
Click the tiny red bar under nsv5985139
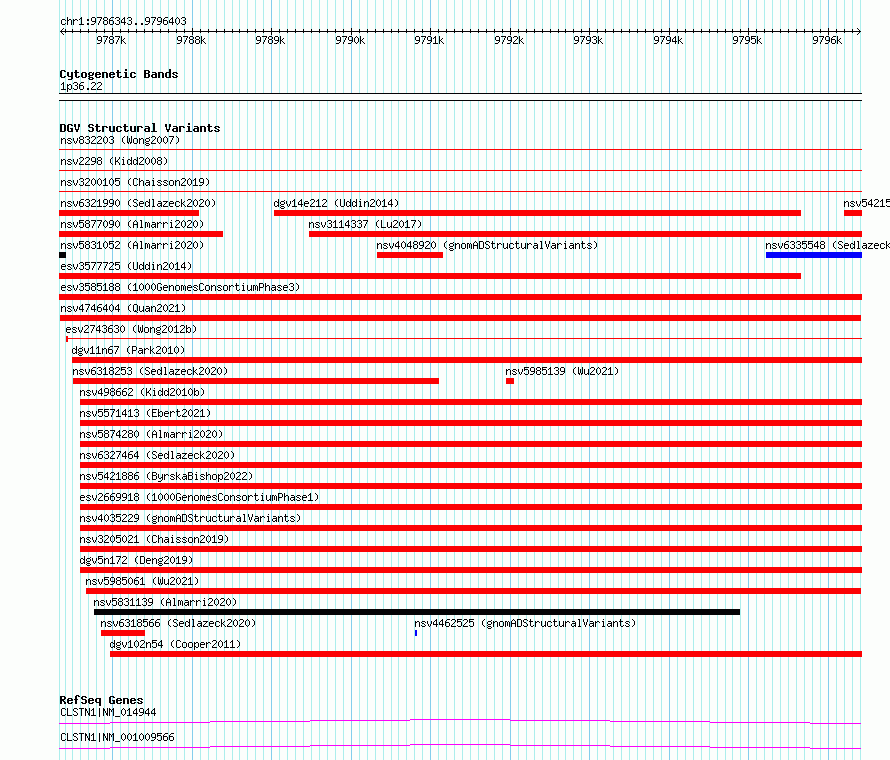[510, 381]
